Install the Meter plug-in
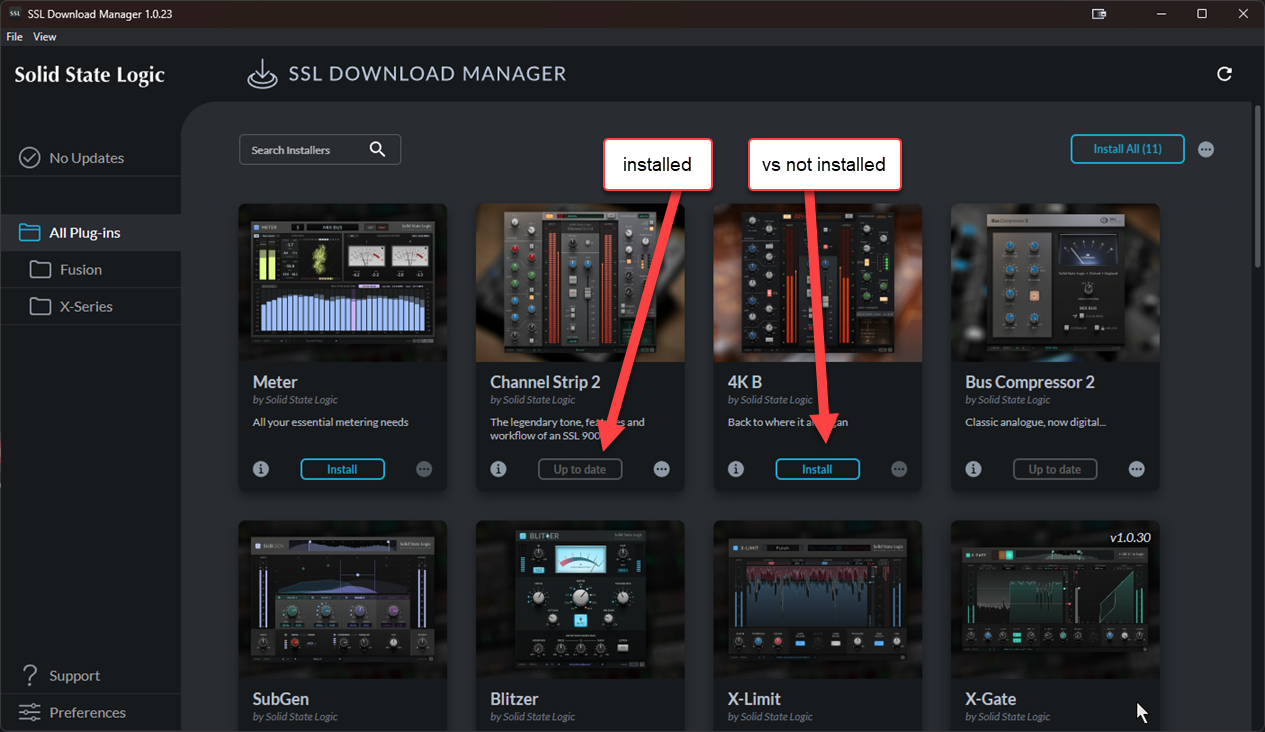This screenshot has width=1265, height=732. click(342, 469)
